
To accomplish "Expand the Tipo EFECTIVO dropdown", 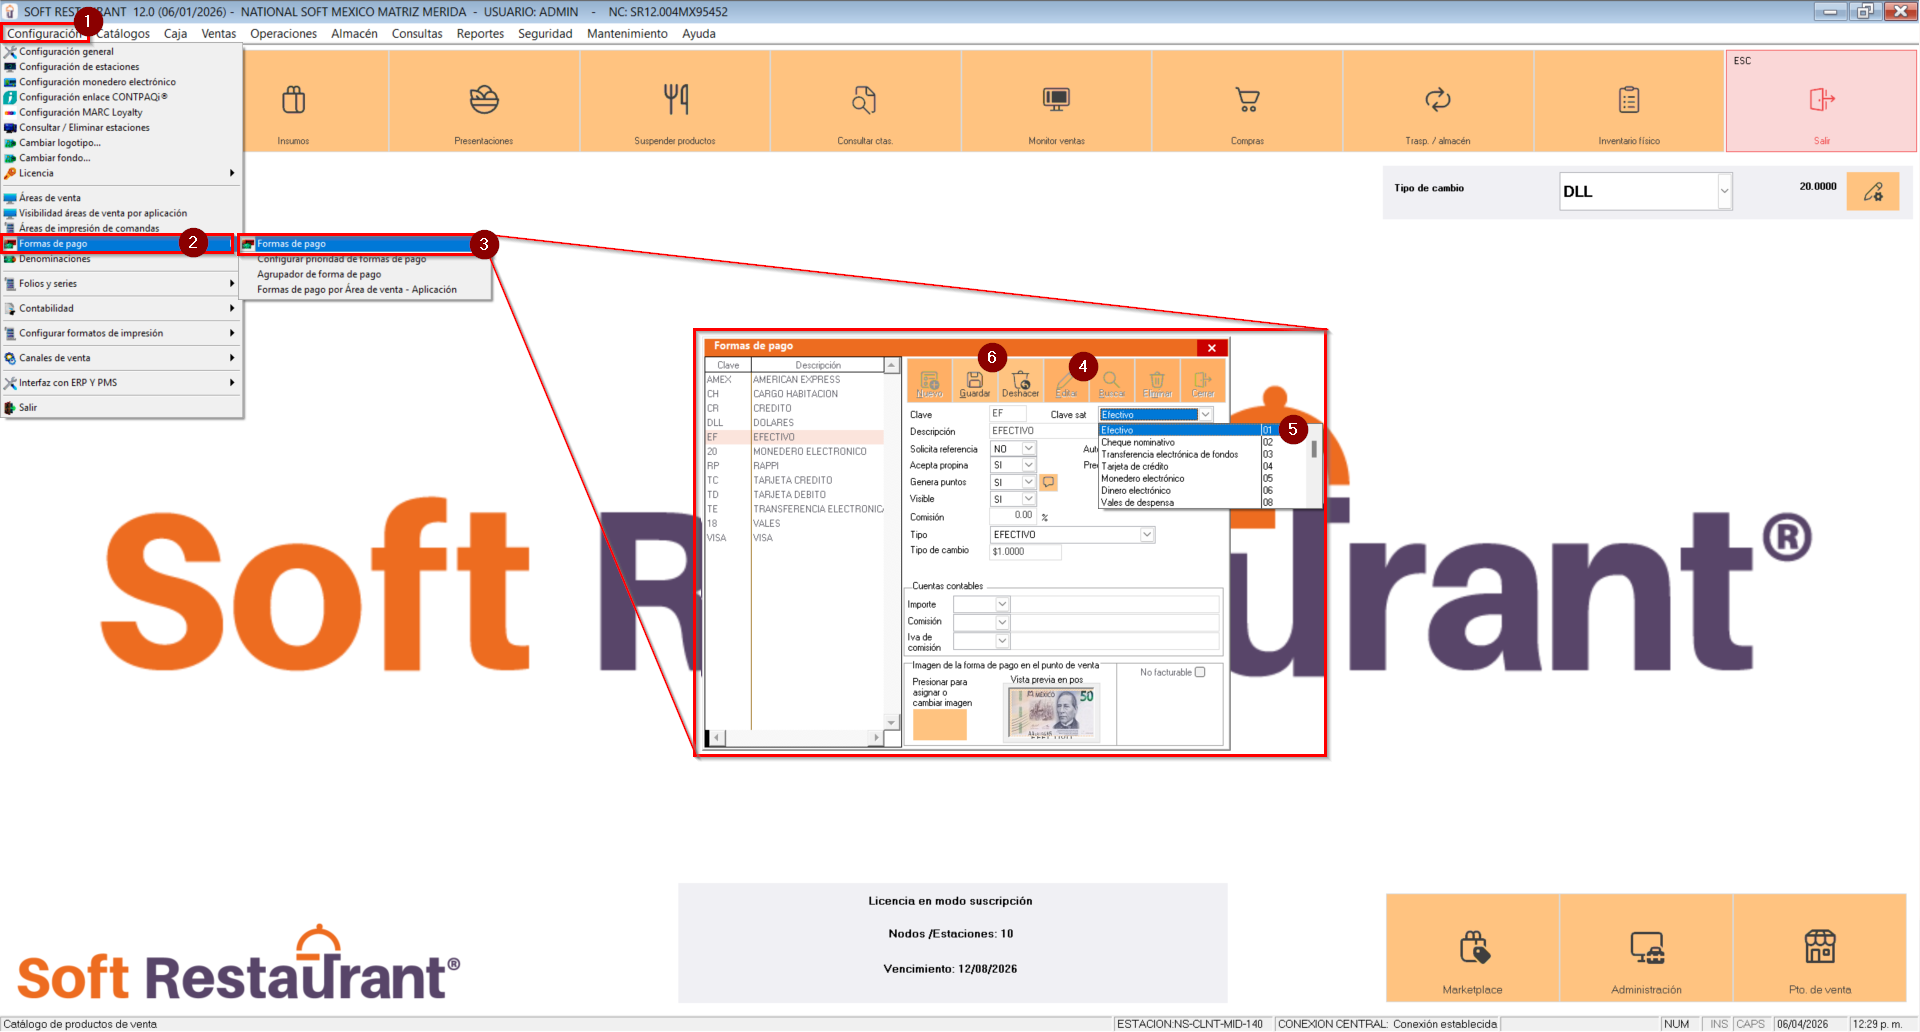I will (x=1148, y=535).
